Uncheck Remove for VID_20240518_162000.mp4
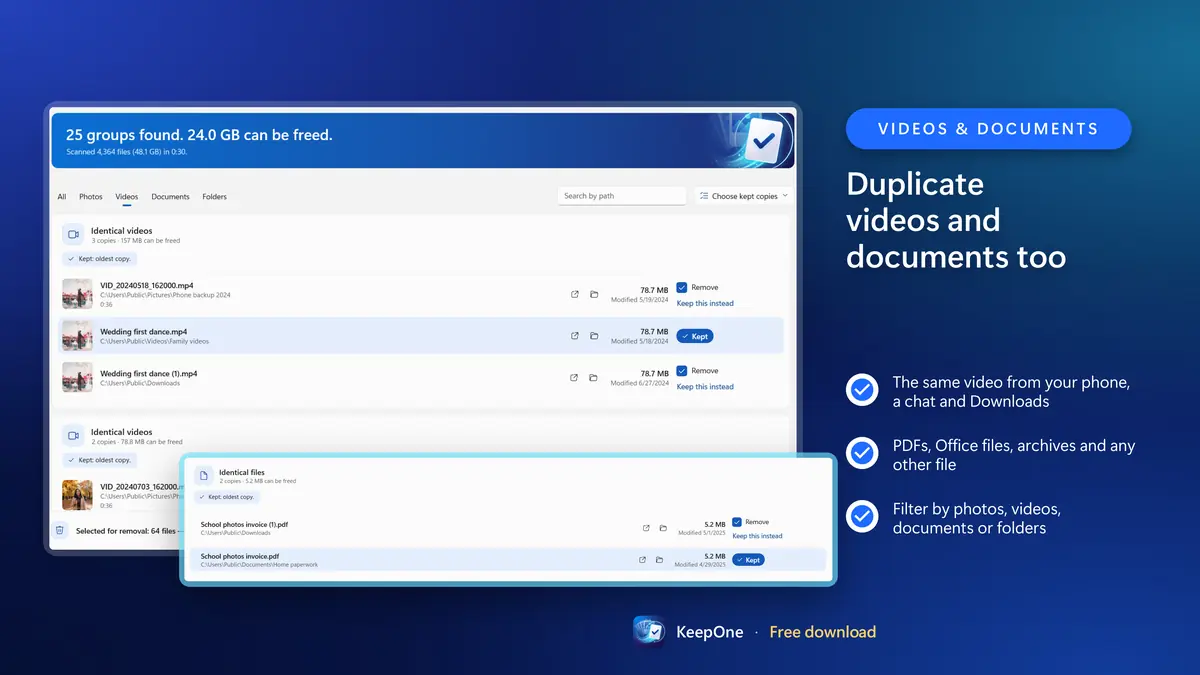This screenshot has height=675, width=1200. click(682, 287)
